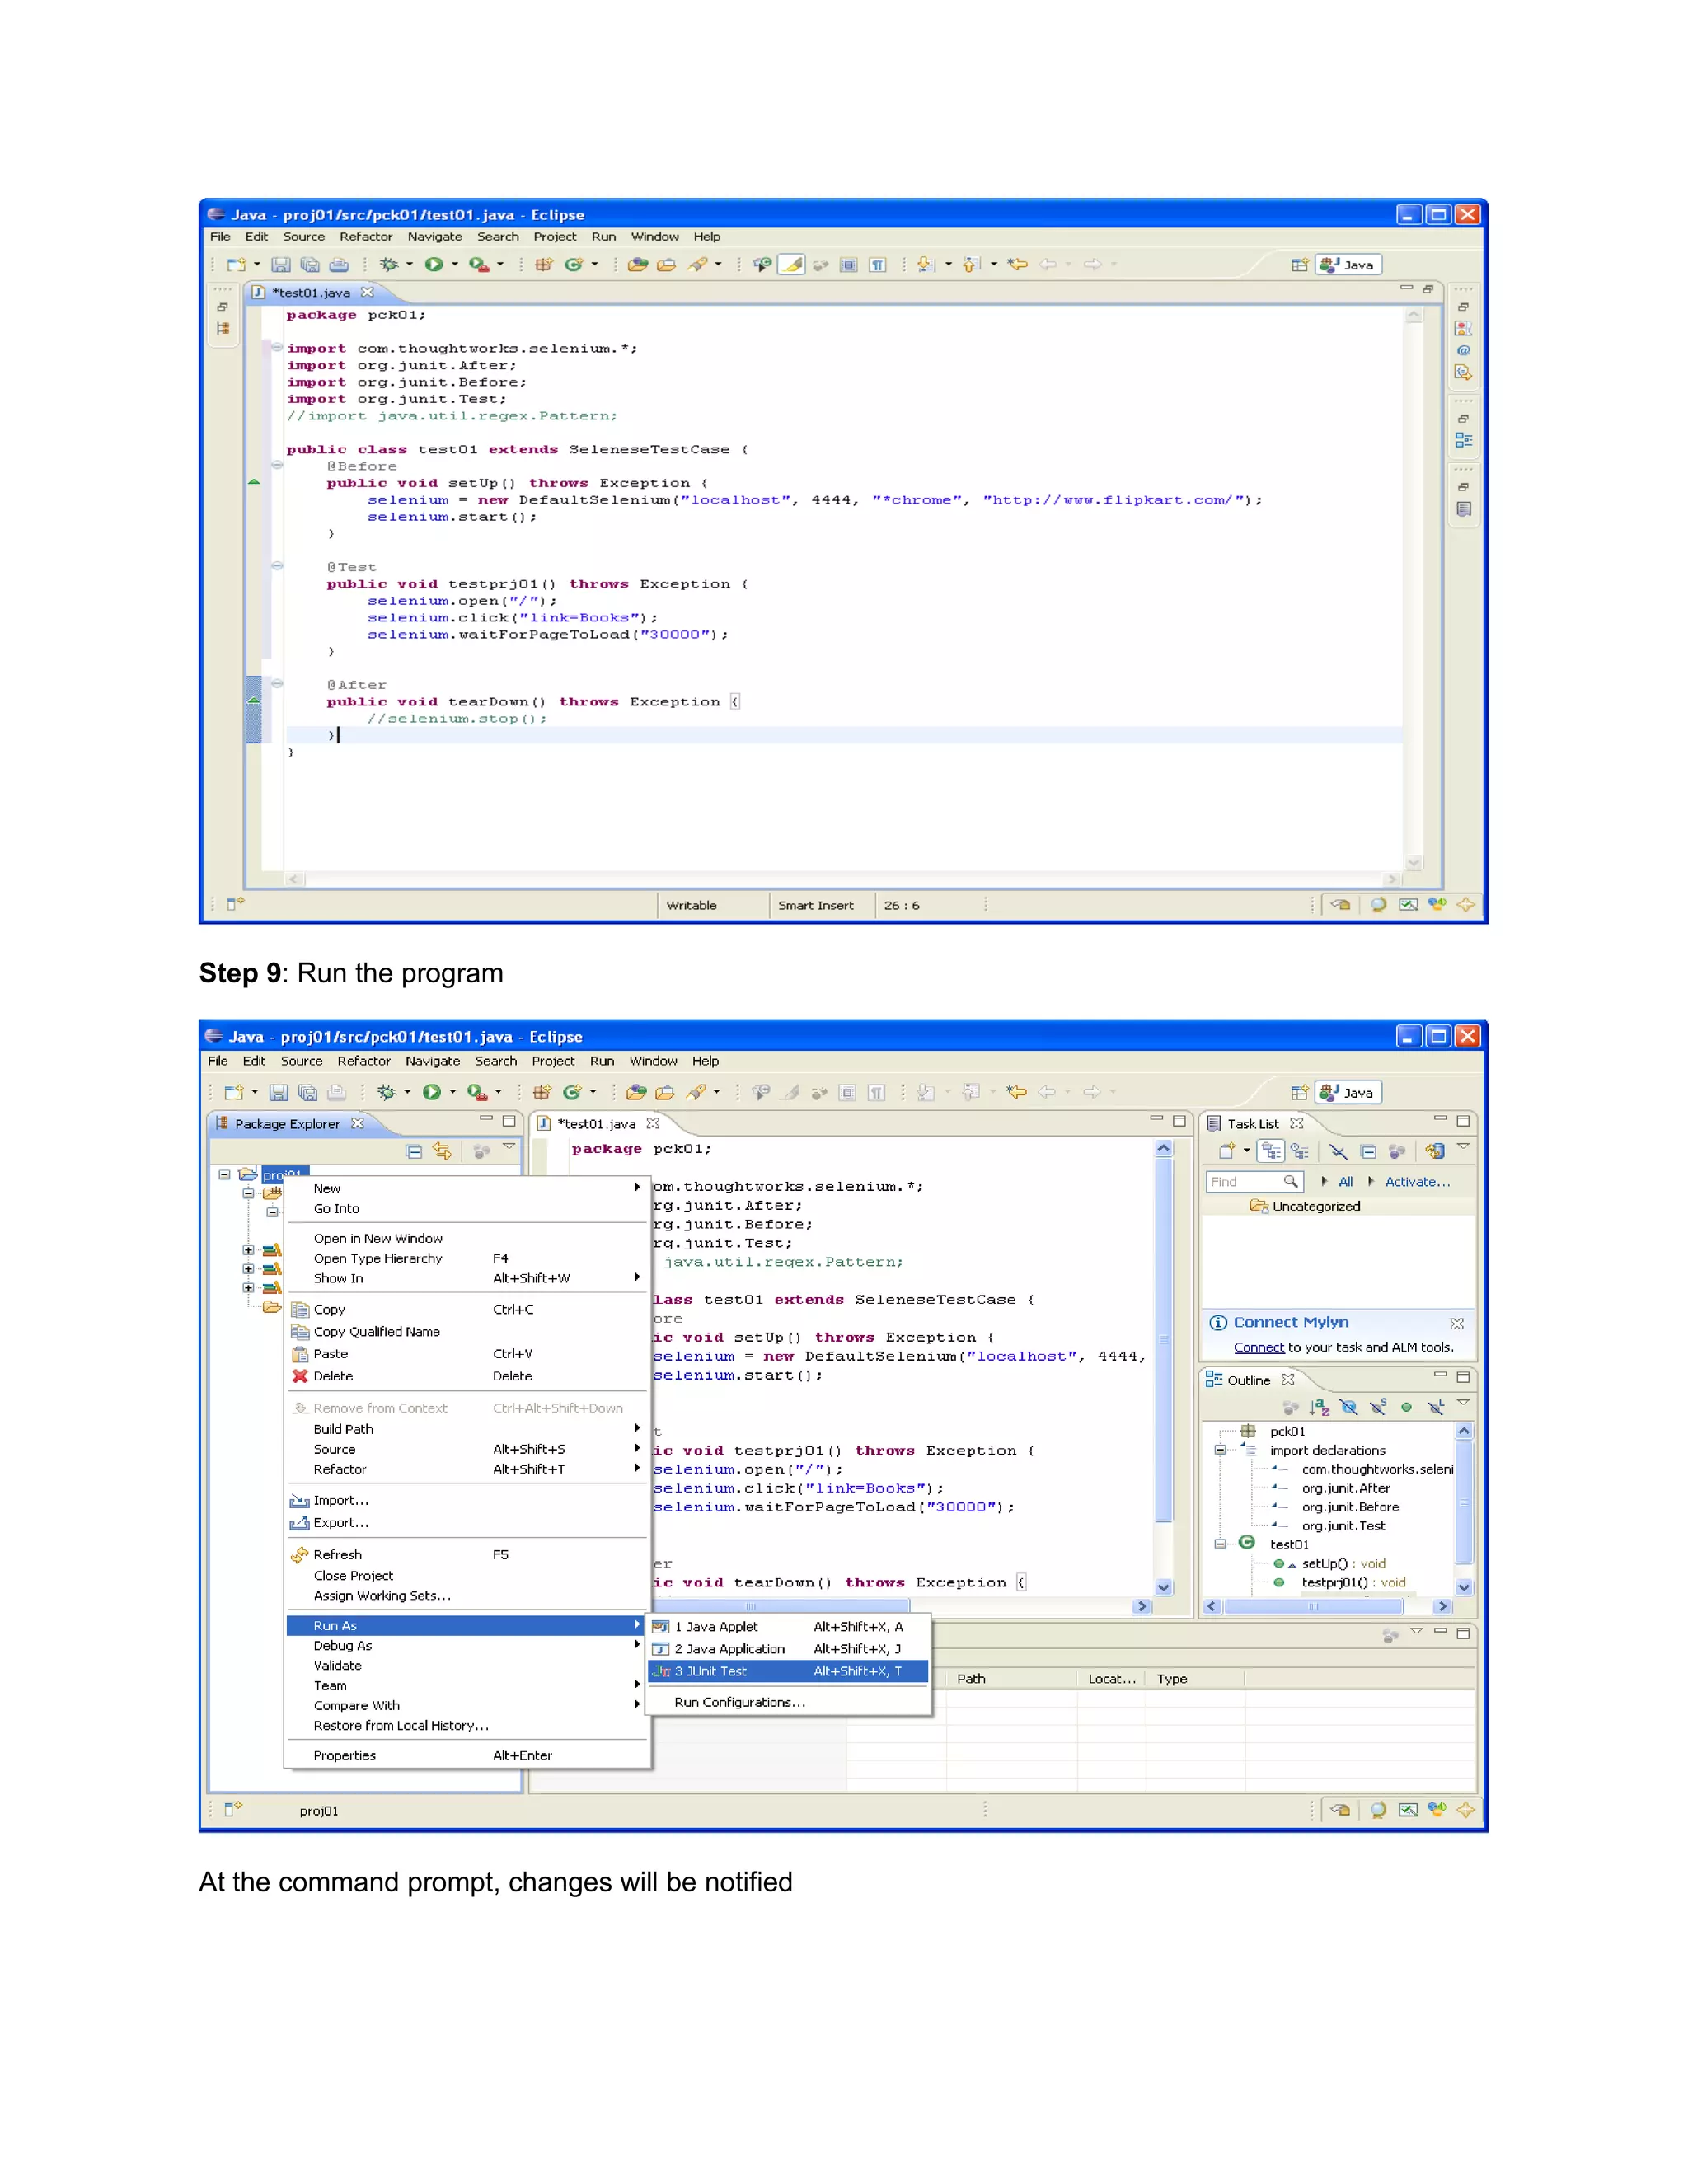This screenshot has height=2184, width=1688.
Task: Choose 3 JUnit Test from submenu
Action: (x=788, y=1672)
